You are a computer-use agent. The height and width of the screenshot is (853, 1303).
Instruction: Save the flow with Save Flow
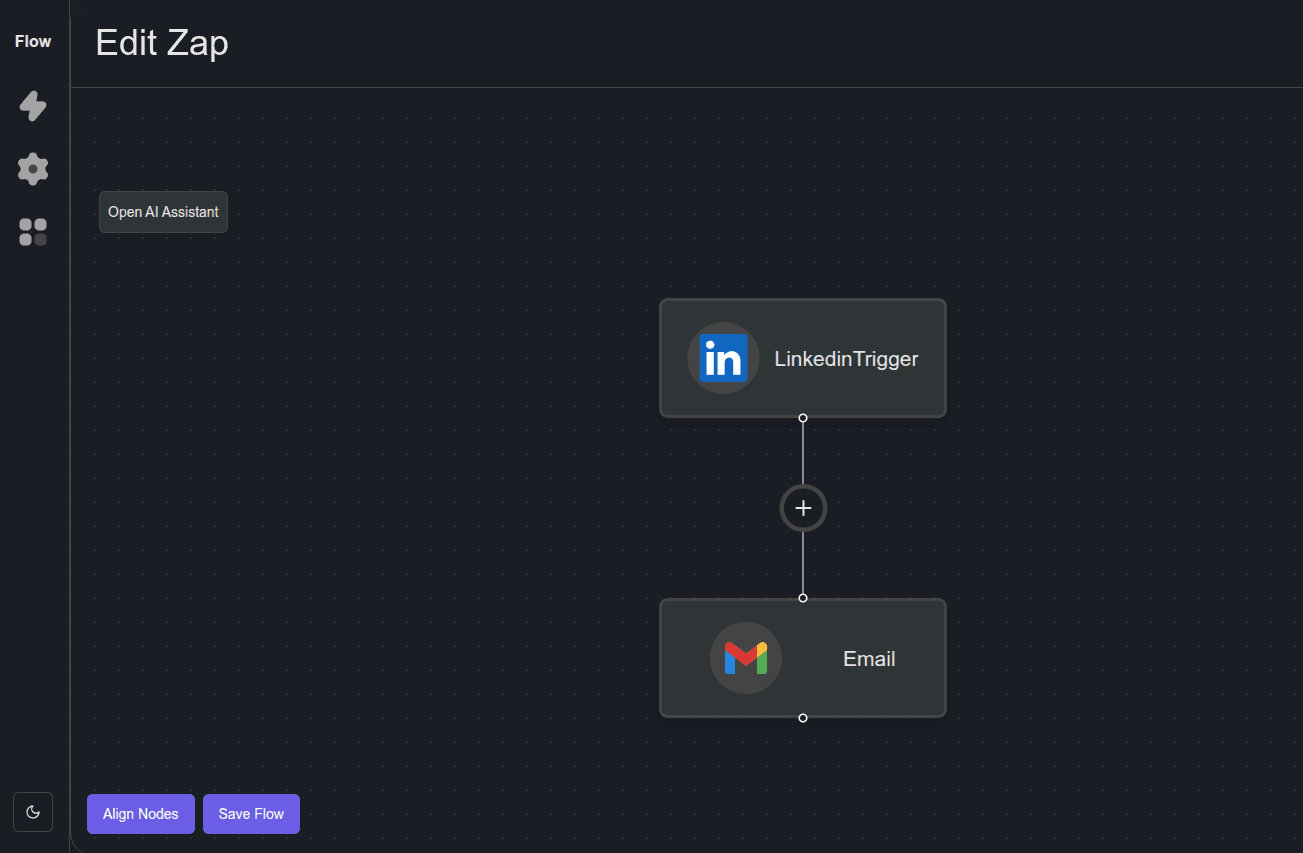coord(251,814)
